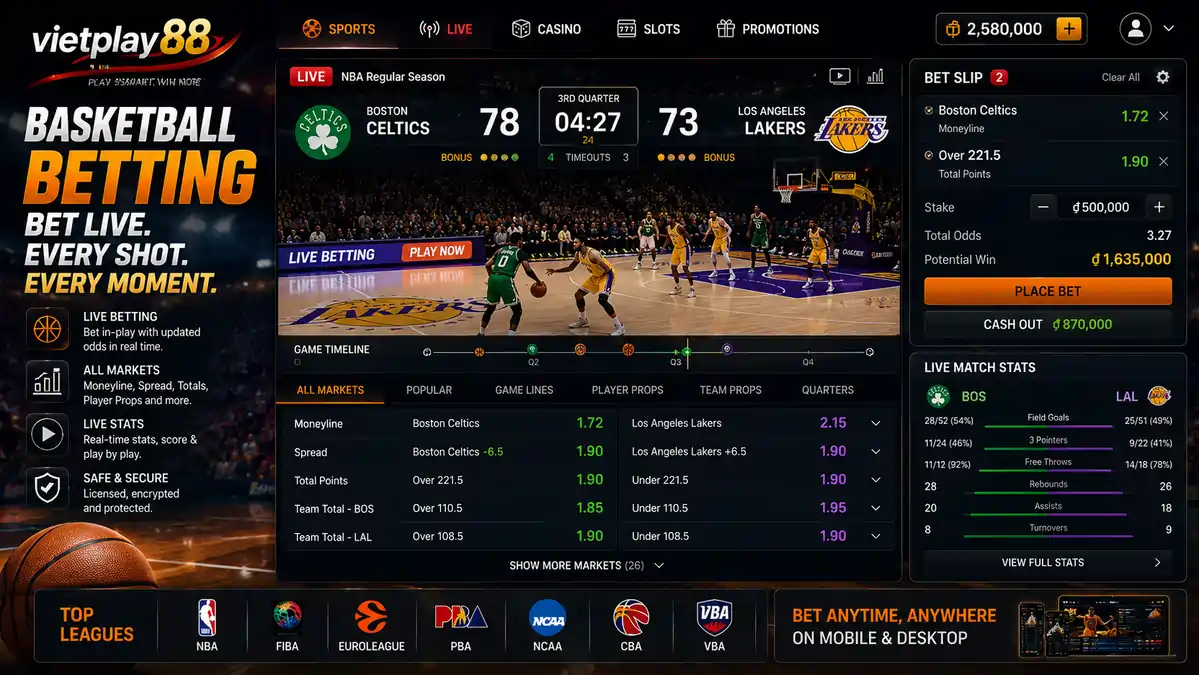This screenshot has height=675, width=1199.
Task: Switch to the Player Props tab
Action: 627,390
